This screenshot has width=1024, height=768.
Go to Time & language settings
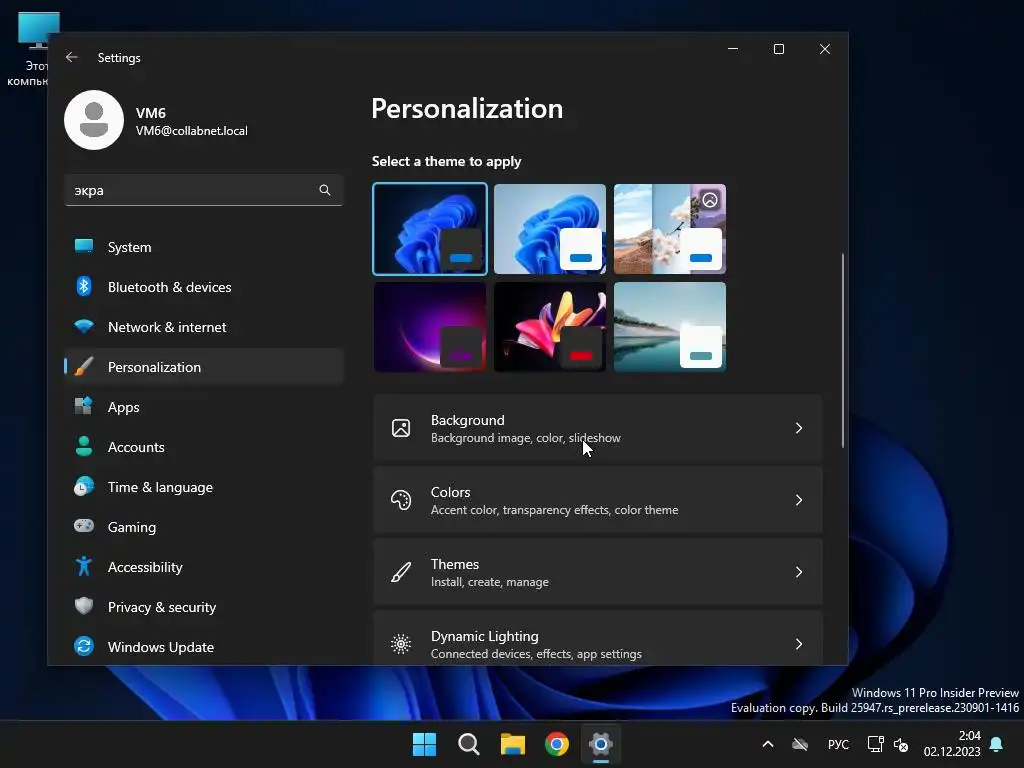[204, 487]
